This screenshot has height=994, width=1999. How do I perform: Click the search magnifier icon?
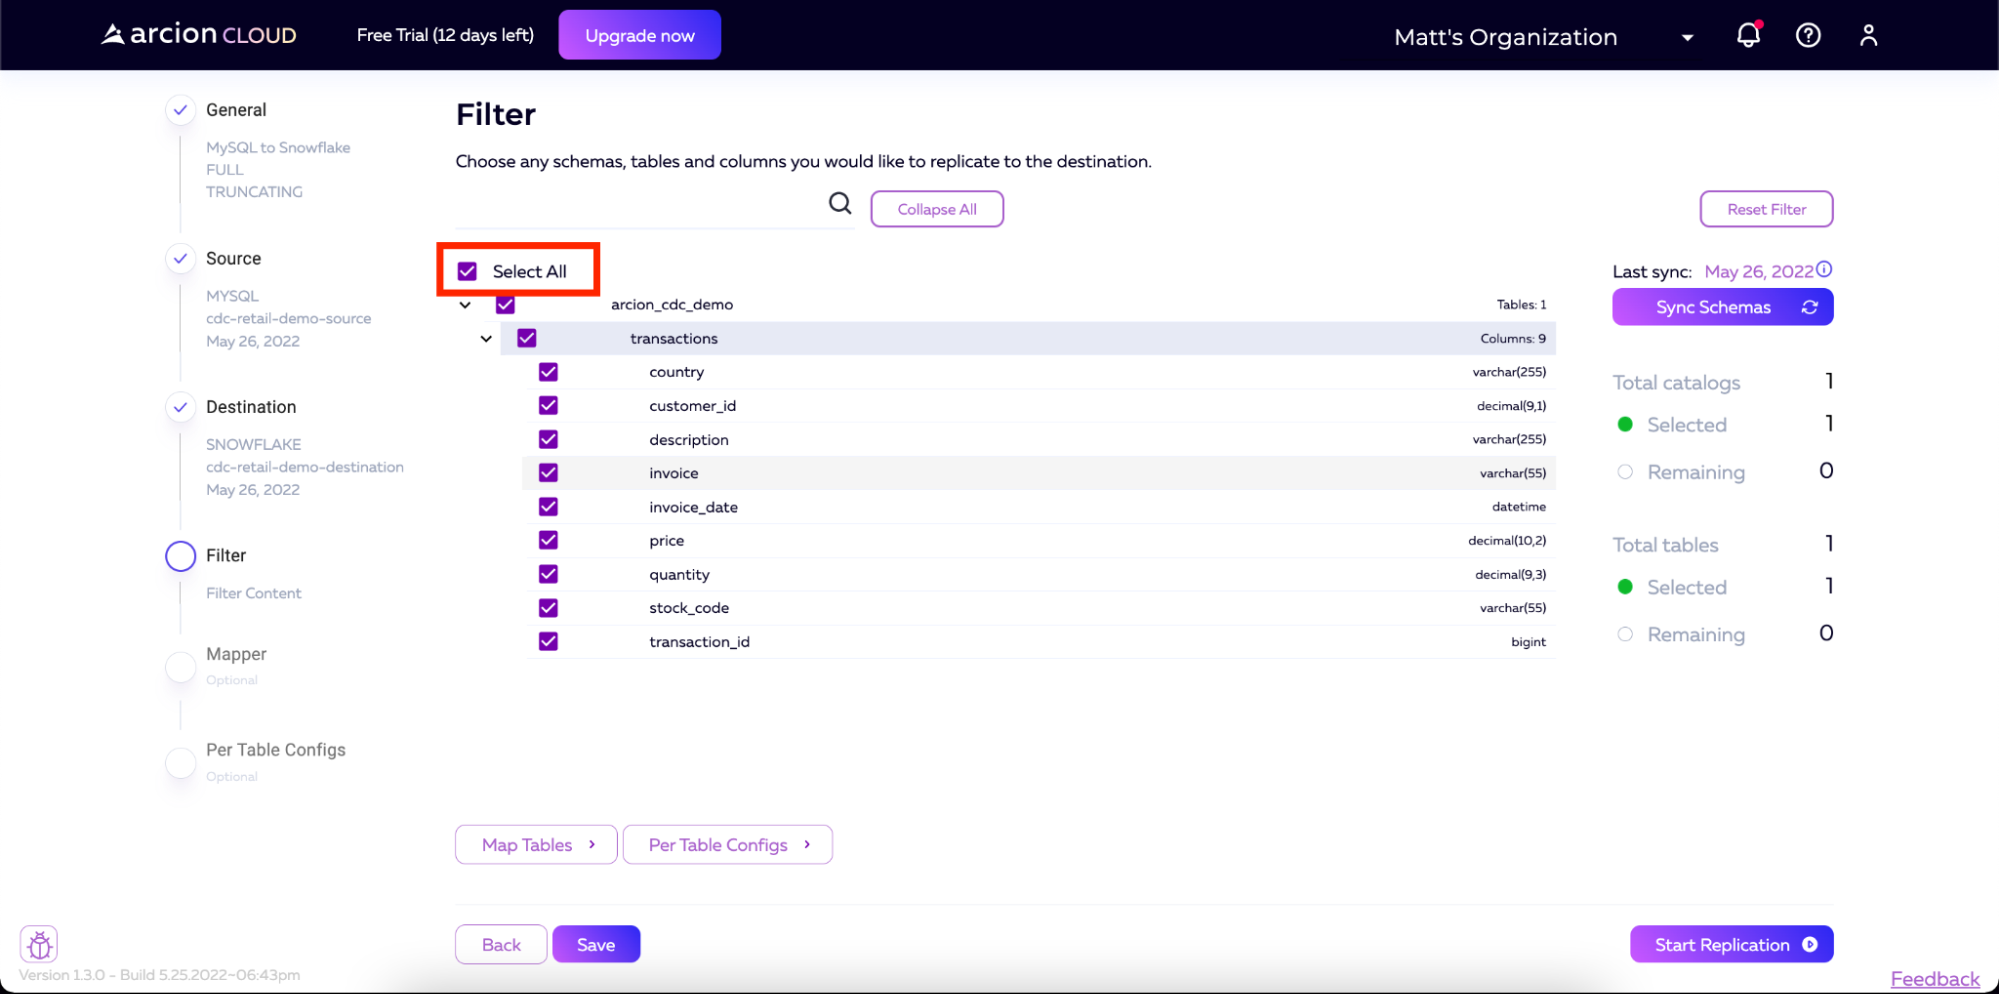[x=840, y=204]
